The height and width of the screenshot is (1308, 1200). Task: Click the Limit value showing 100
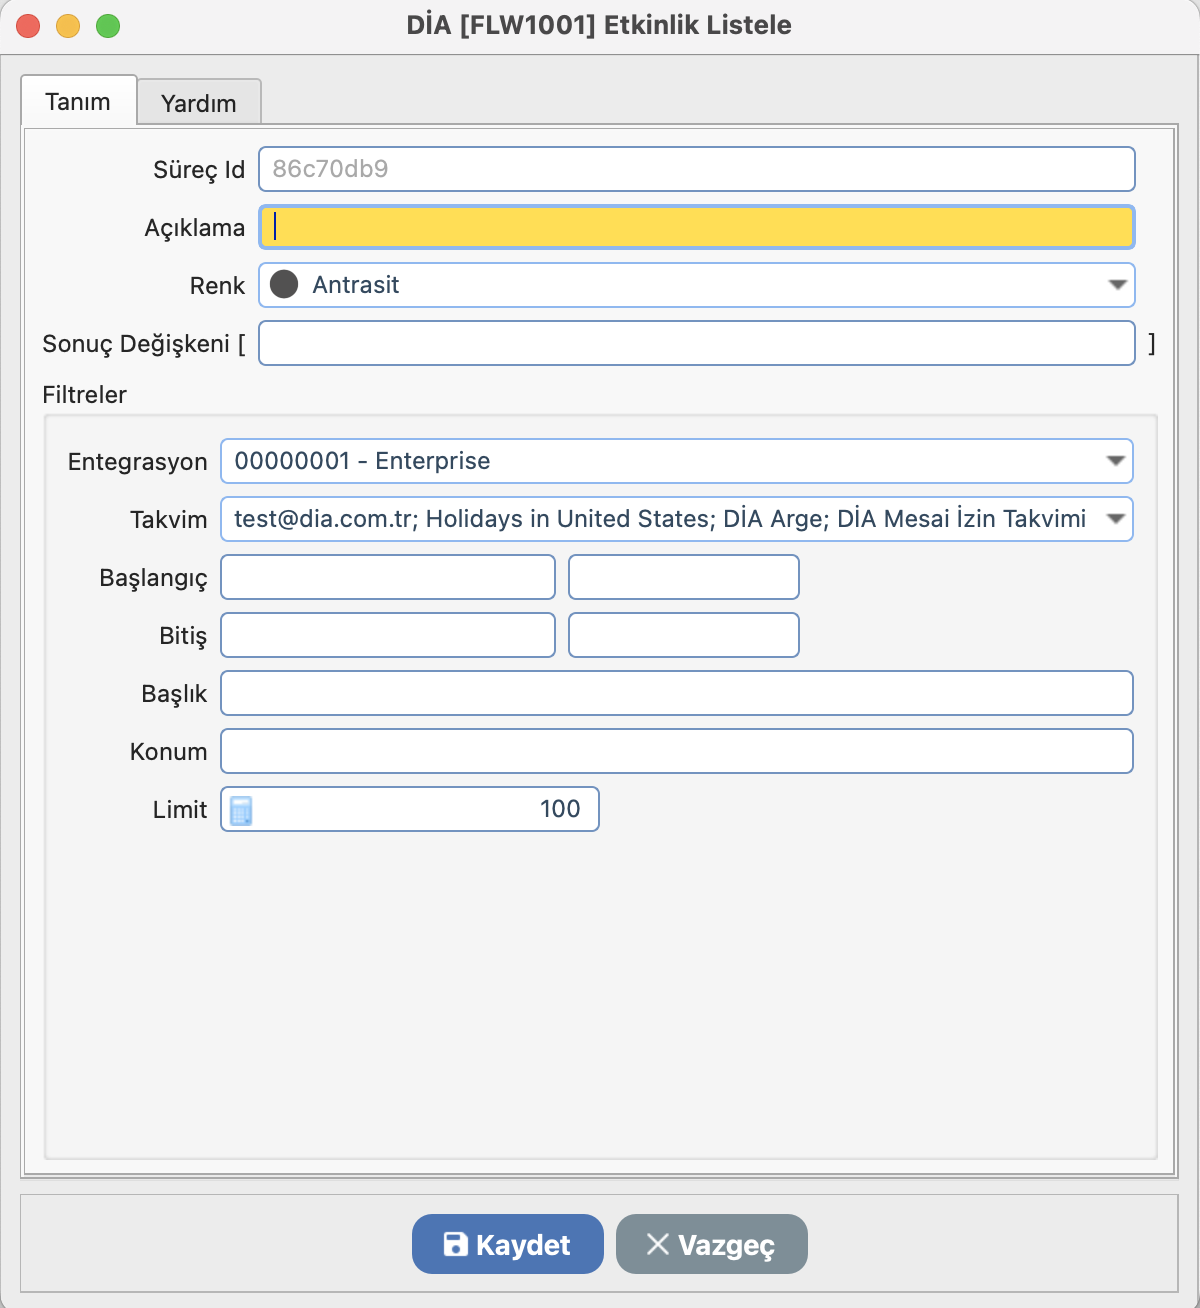(425, 809)
